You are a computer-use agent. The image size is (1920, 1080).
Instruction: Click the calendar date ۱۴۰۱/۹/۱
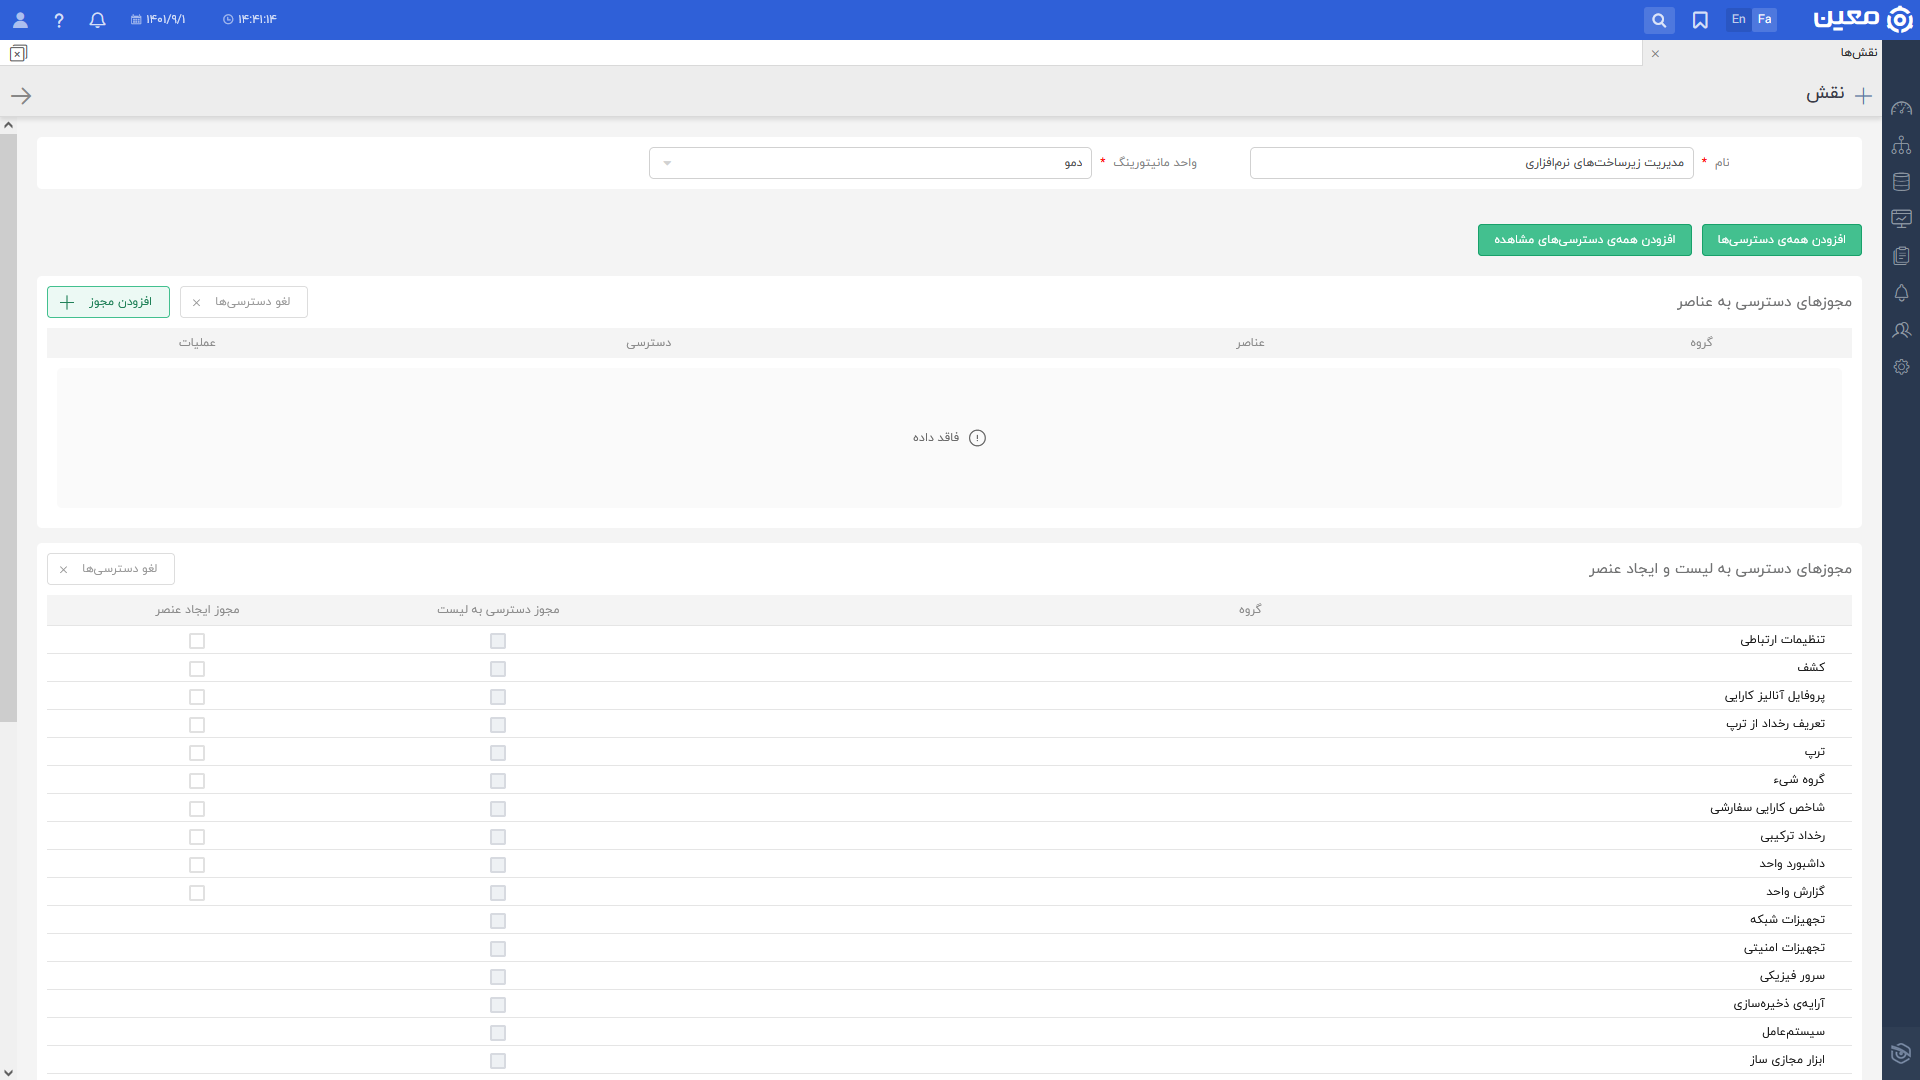tap(158, 20)
